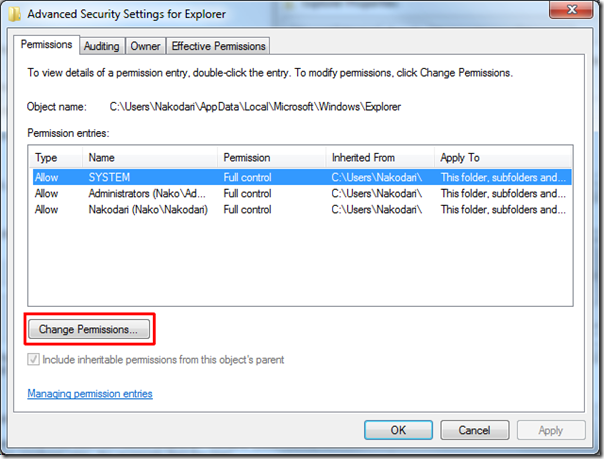Switch to the Permissions tab

(48, 45)
